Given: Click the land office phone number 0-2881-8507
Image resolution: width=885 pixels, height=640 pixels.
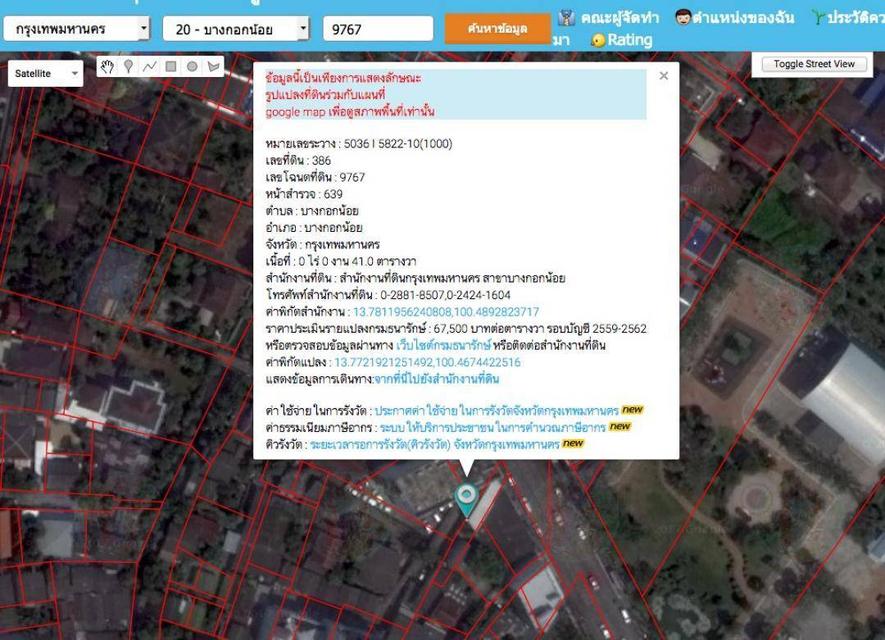Looking at the screenshot, I should [413, 295].
